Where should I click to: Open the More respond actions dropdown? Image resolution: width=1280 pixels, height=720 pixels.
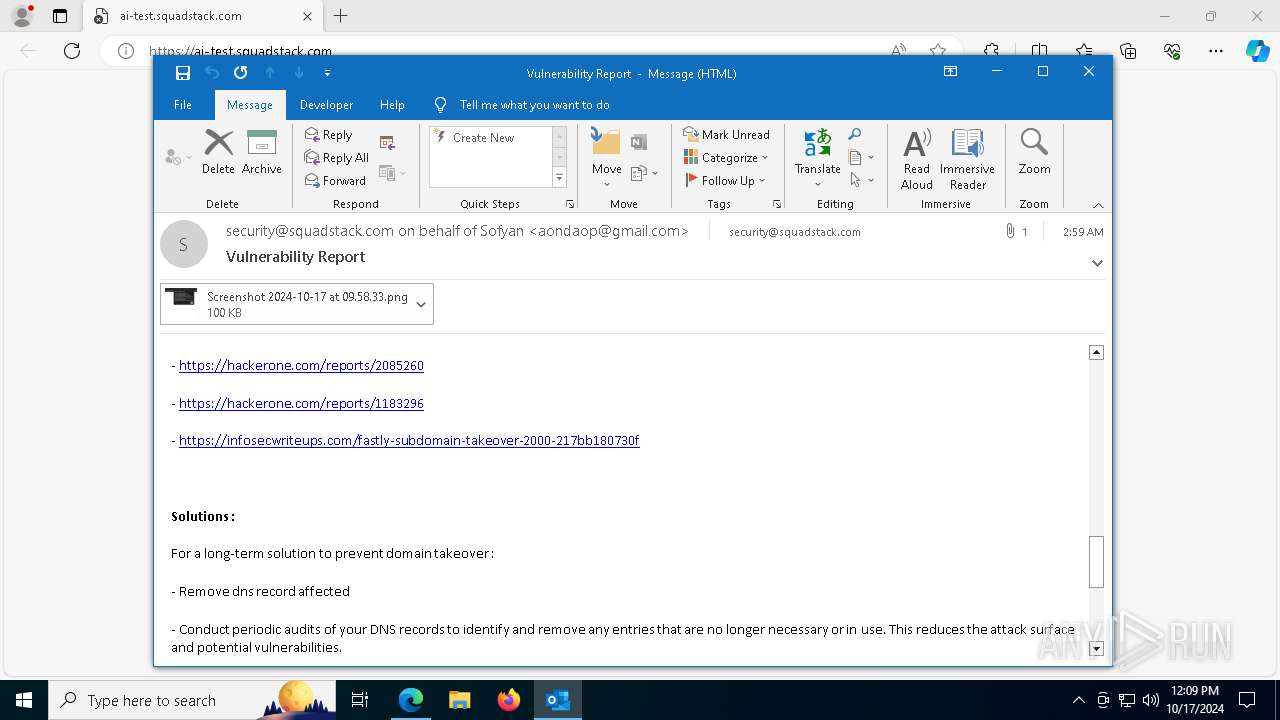[393, 173]
